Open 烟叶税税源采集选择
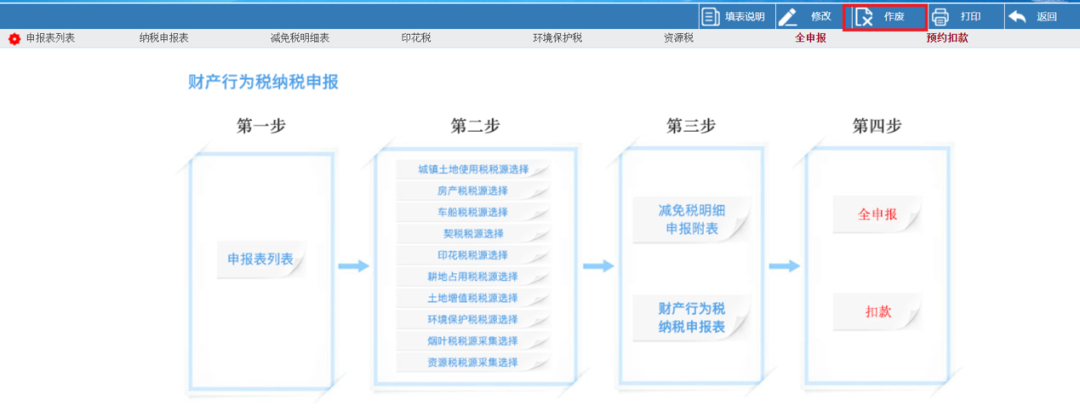 coord(472,341)
